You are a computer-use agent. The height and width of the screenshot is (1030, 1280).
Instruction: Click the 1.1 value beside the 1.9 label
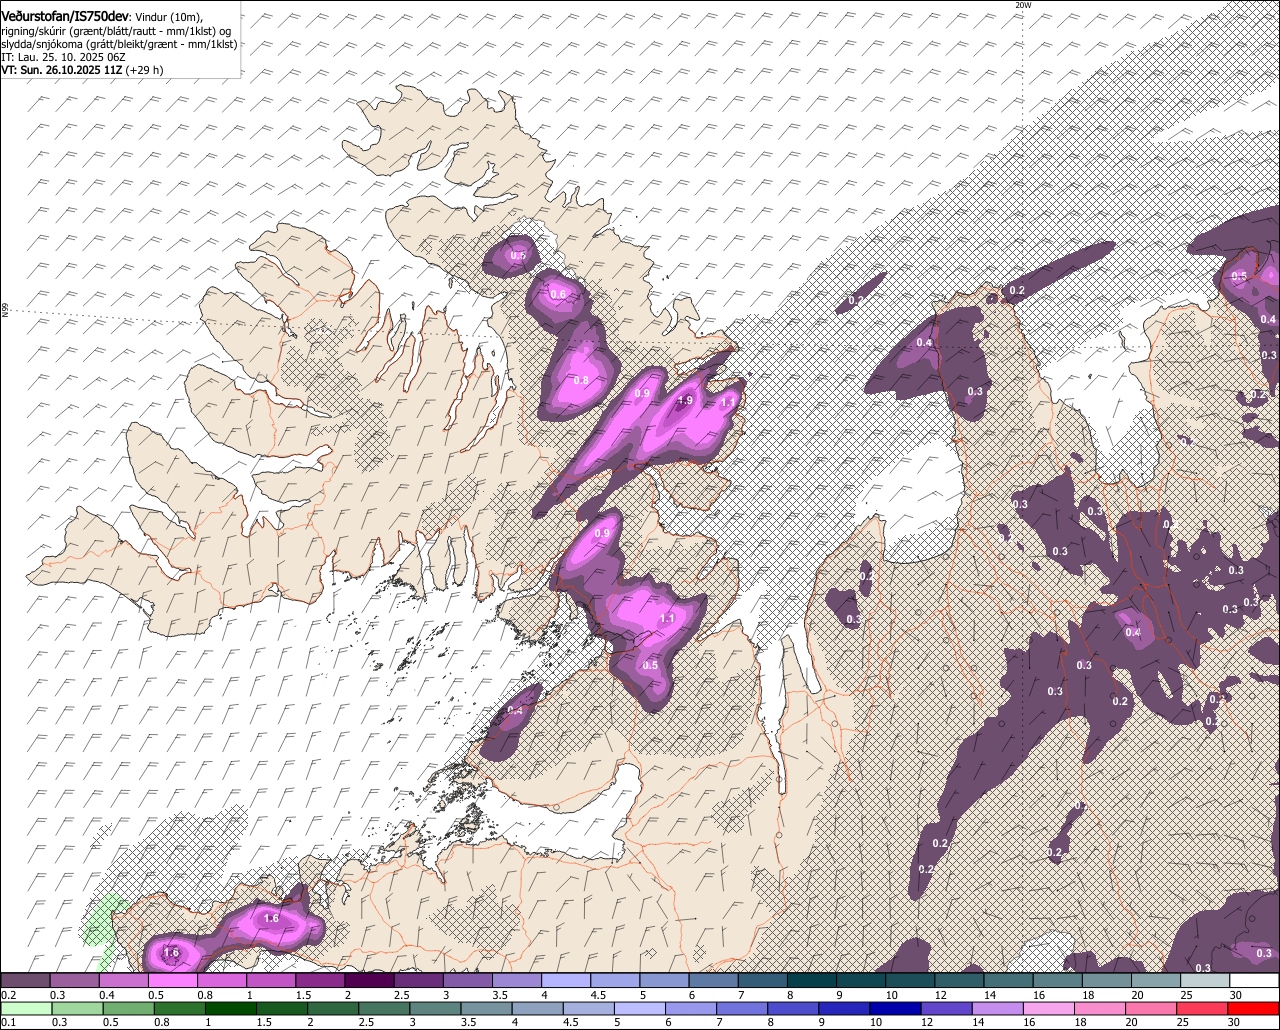point(728,401)
